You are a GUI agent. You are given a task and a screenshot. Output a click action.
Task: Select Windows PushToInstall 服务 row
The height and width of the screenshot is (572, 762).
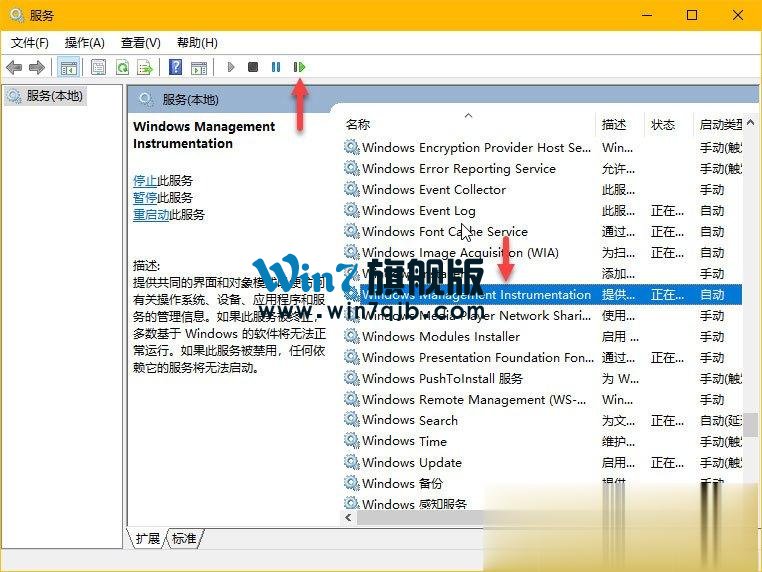542,379
